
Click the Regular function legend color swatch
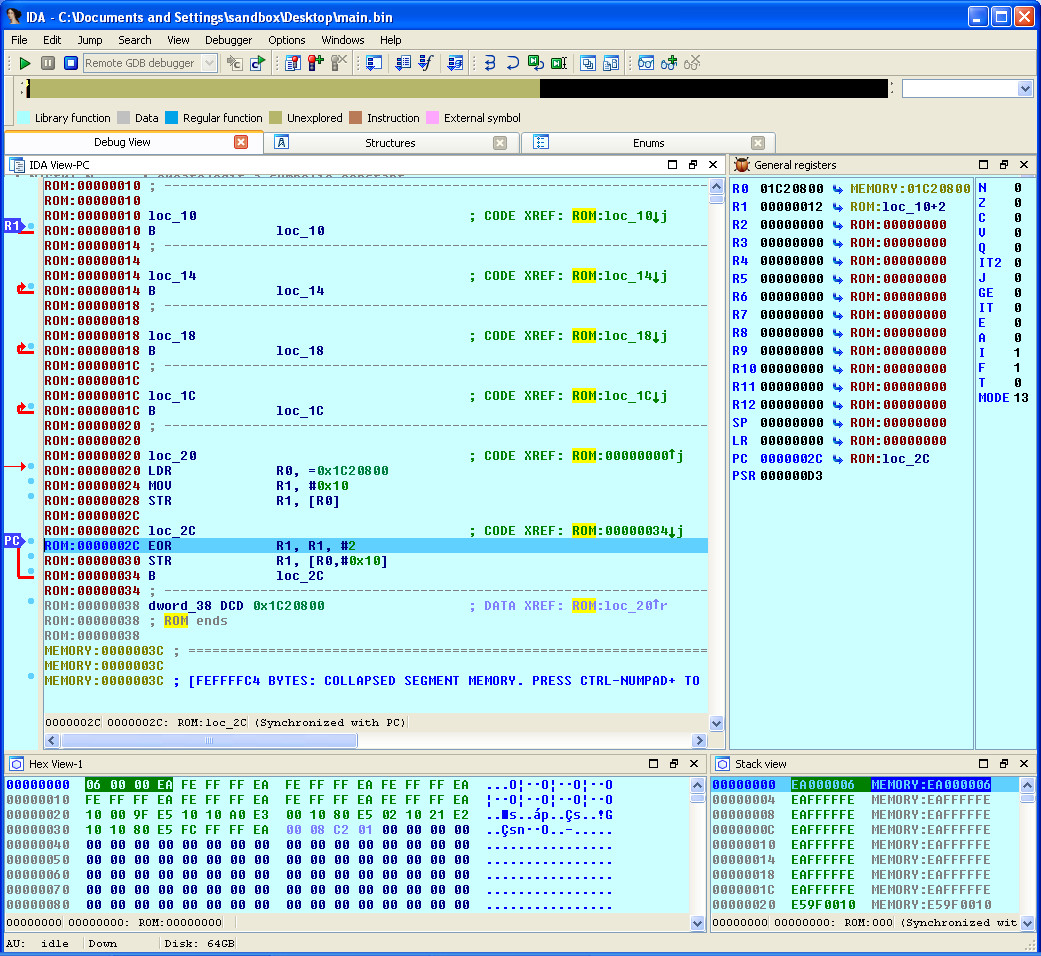[x=171, y=118]
